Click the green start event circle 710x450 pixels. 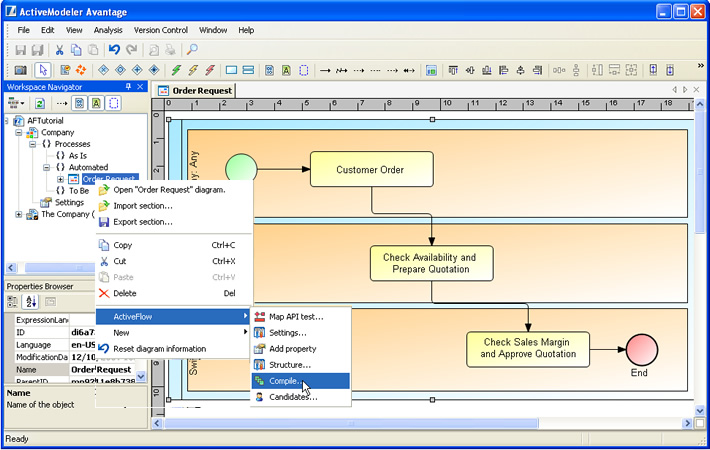[241, 168]
